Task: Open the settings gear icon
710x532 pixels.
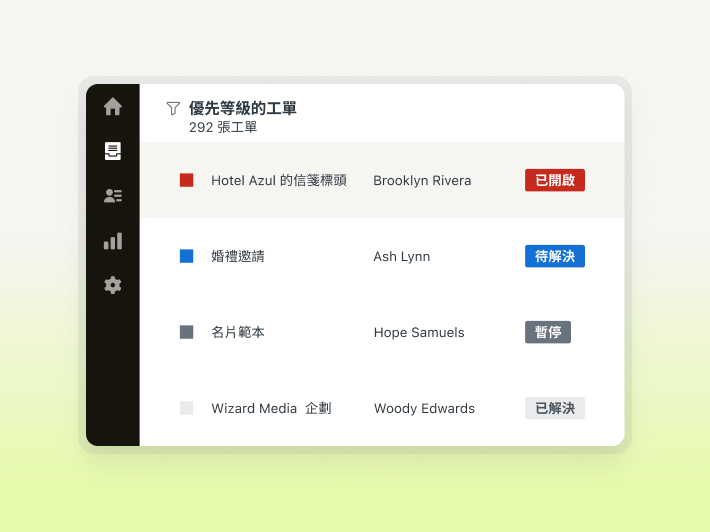Action: tap(113, 285)
